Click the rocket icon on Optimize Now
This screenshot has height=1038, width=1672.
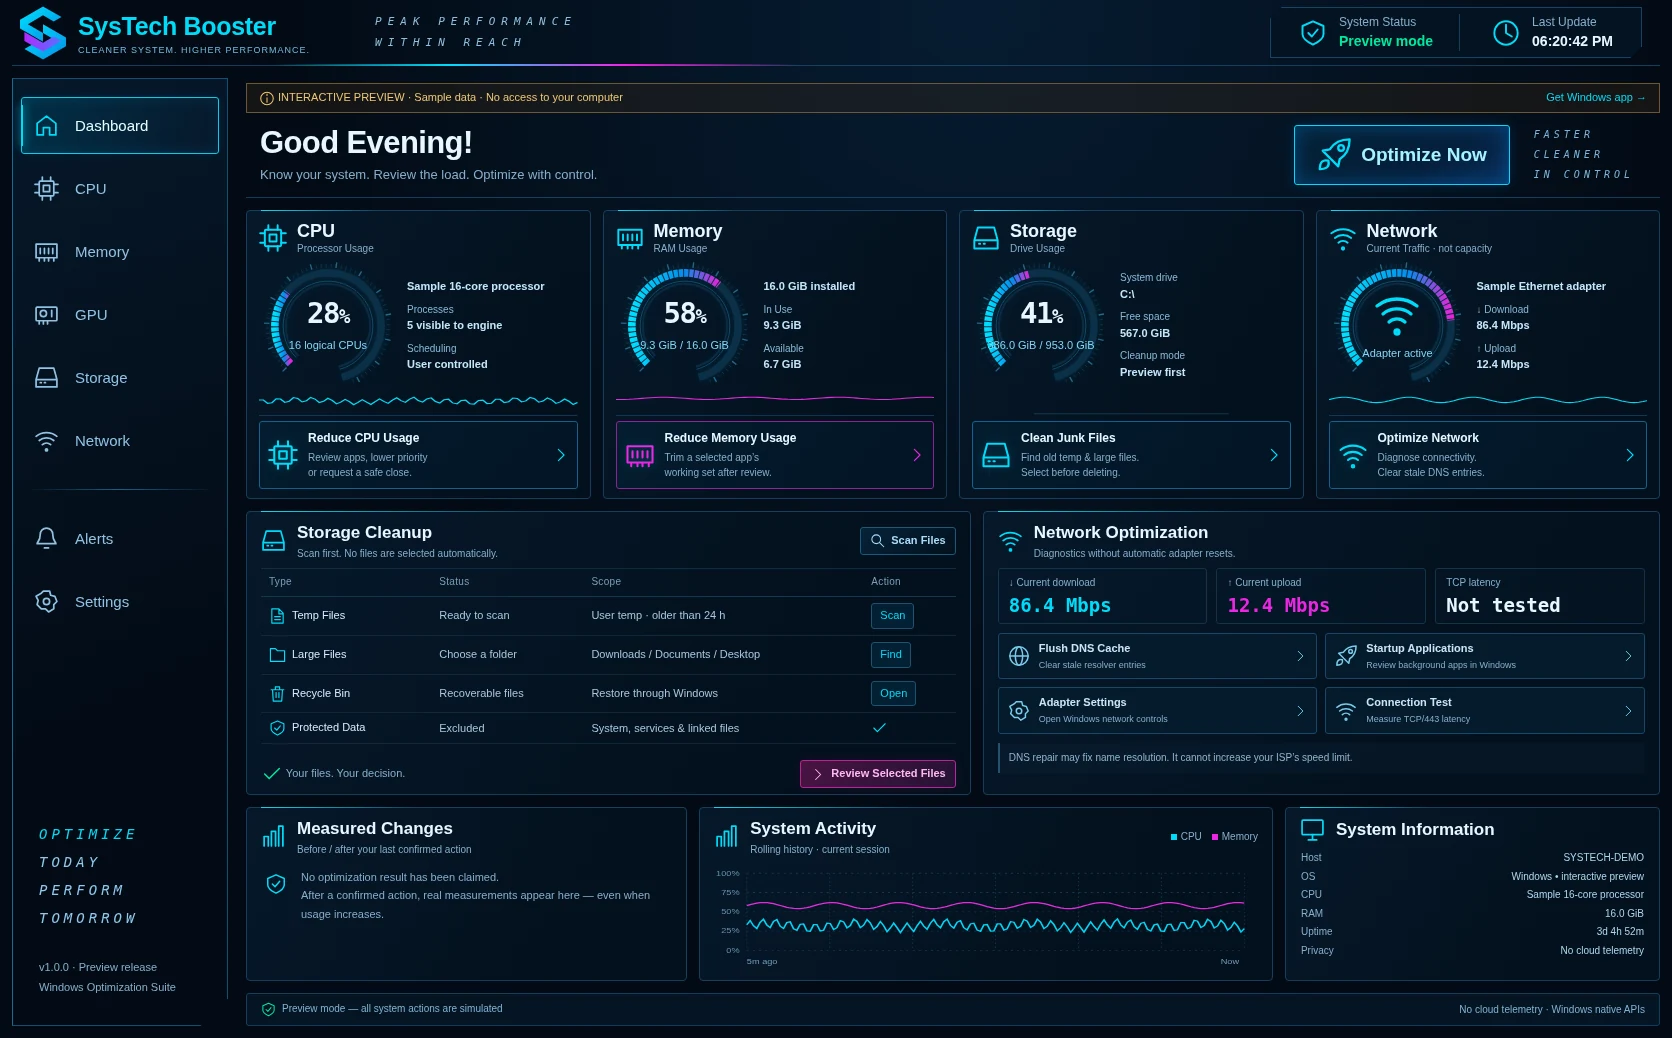point(1334,155)
